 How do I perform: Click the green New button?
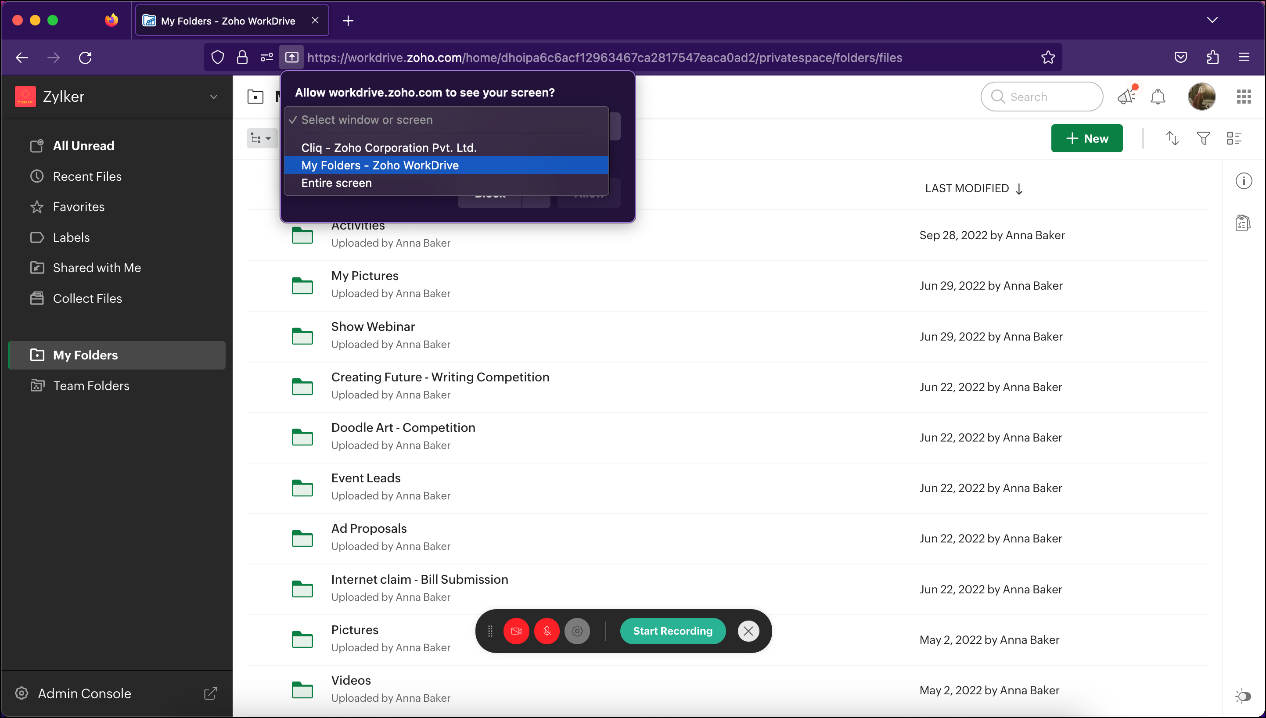point(1087,138)
